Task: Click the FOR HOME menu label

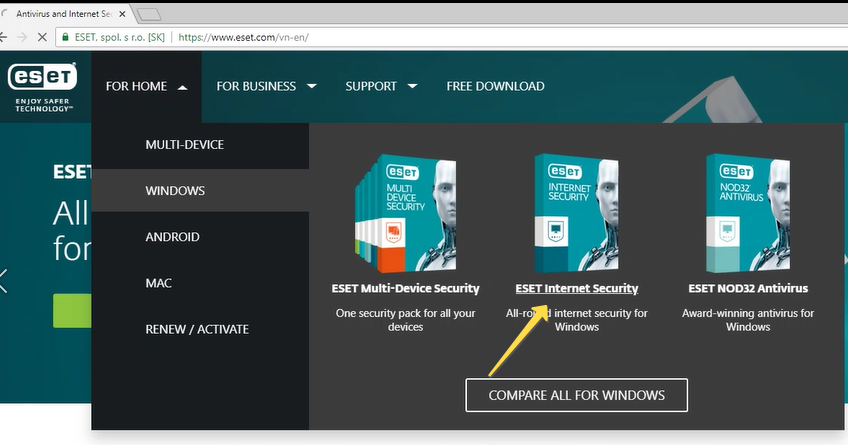Action: coord(136,86)
